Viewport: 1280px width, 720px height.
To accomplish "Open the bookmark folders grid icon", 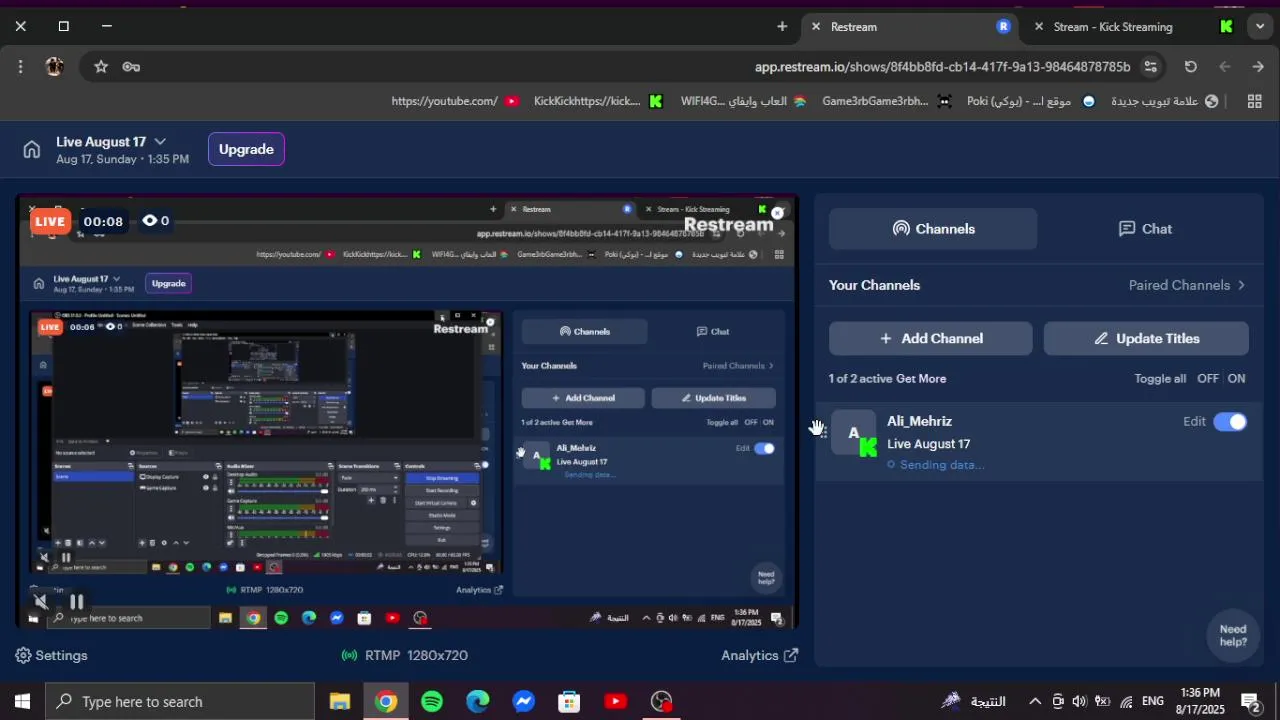I will tap(1254, 101).
